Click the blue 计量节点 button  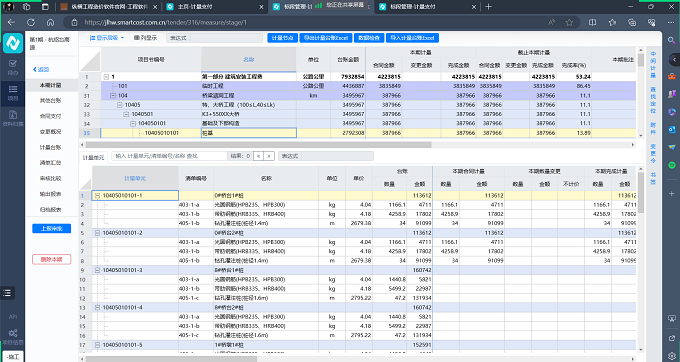[x=282, y=38]
